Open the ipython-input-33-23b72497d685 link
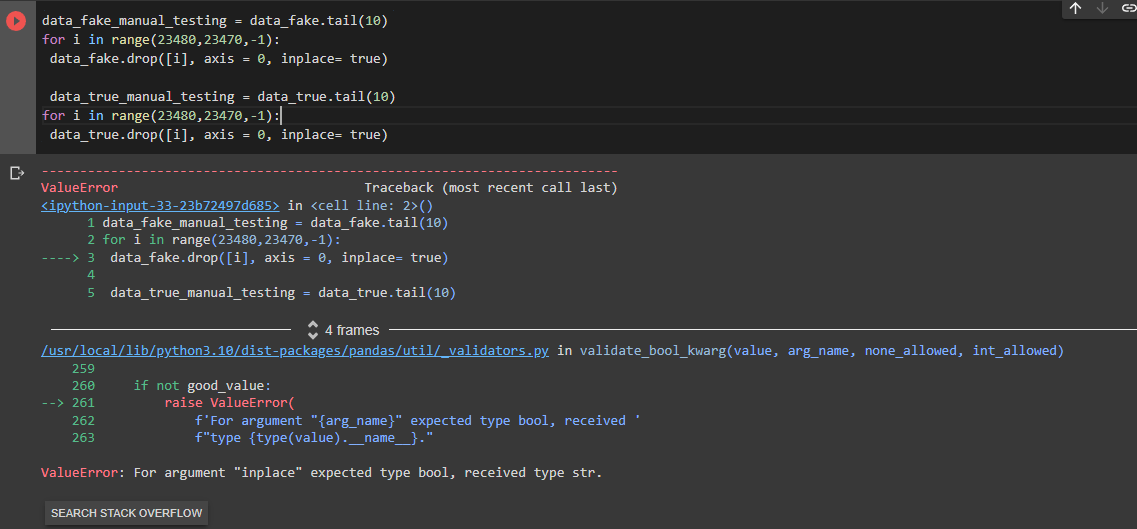 coord(160,205)
